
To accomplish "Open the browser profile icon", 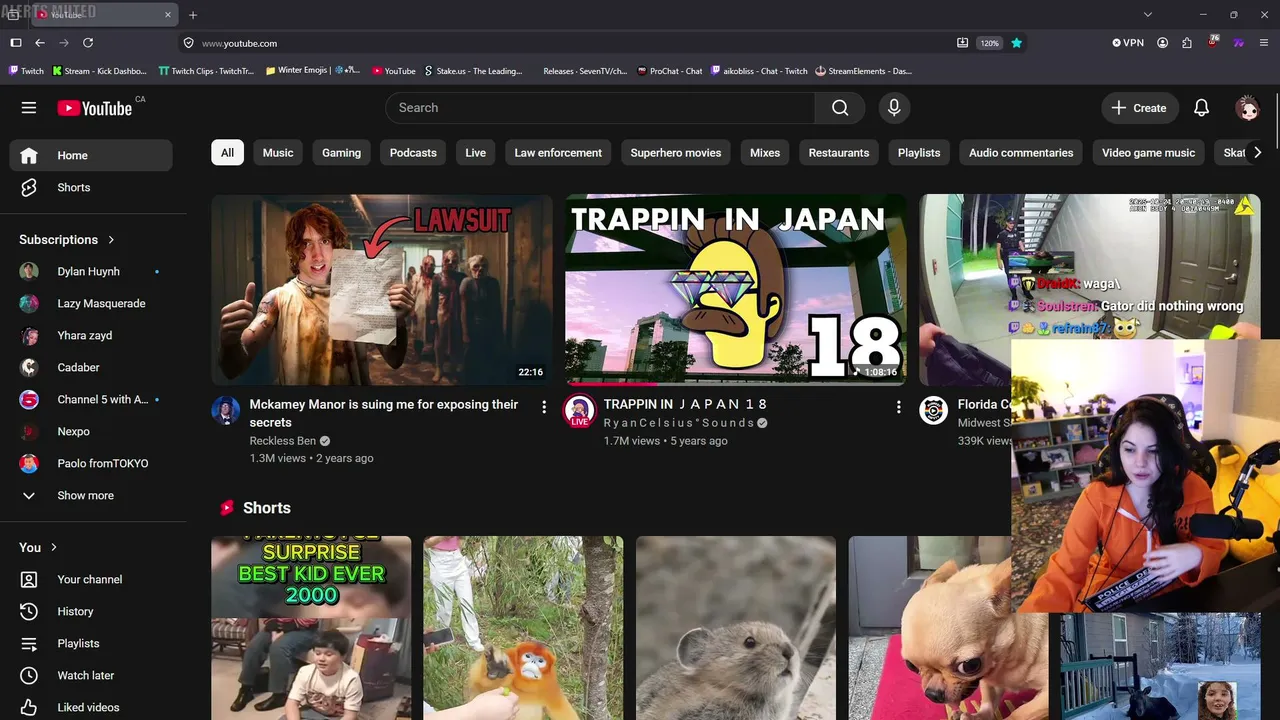I will 1162,43.
